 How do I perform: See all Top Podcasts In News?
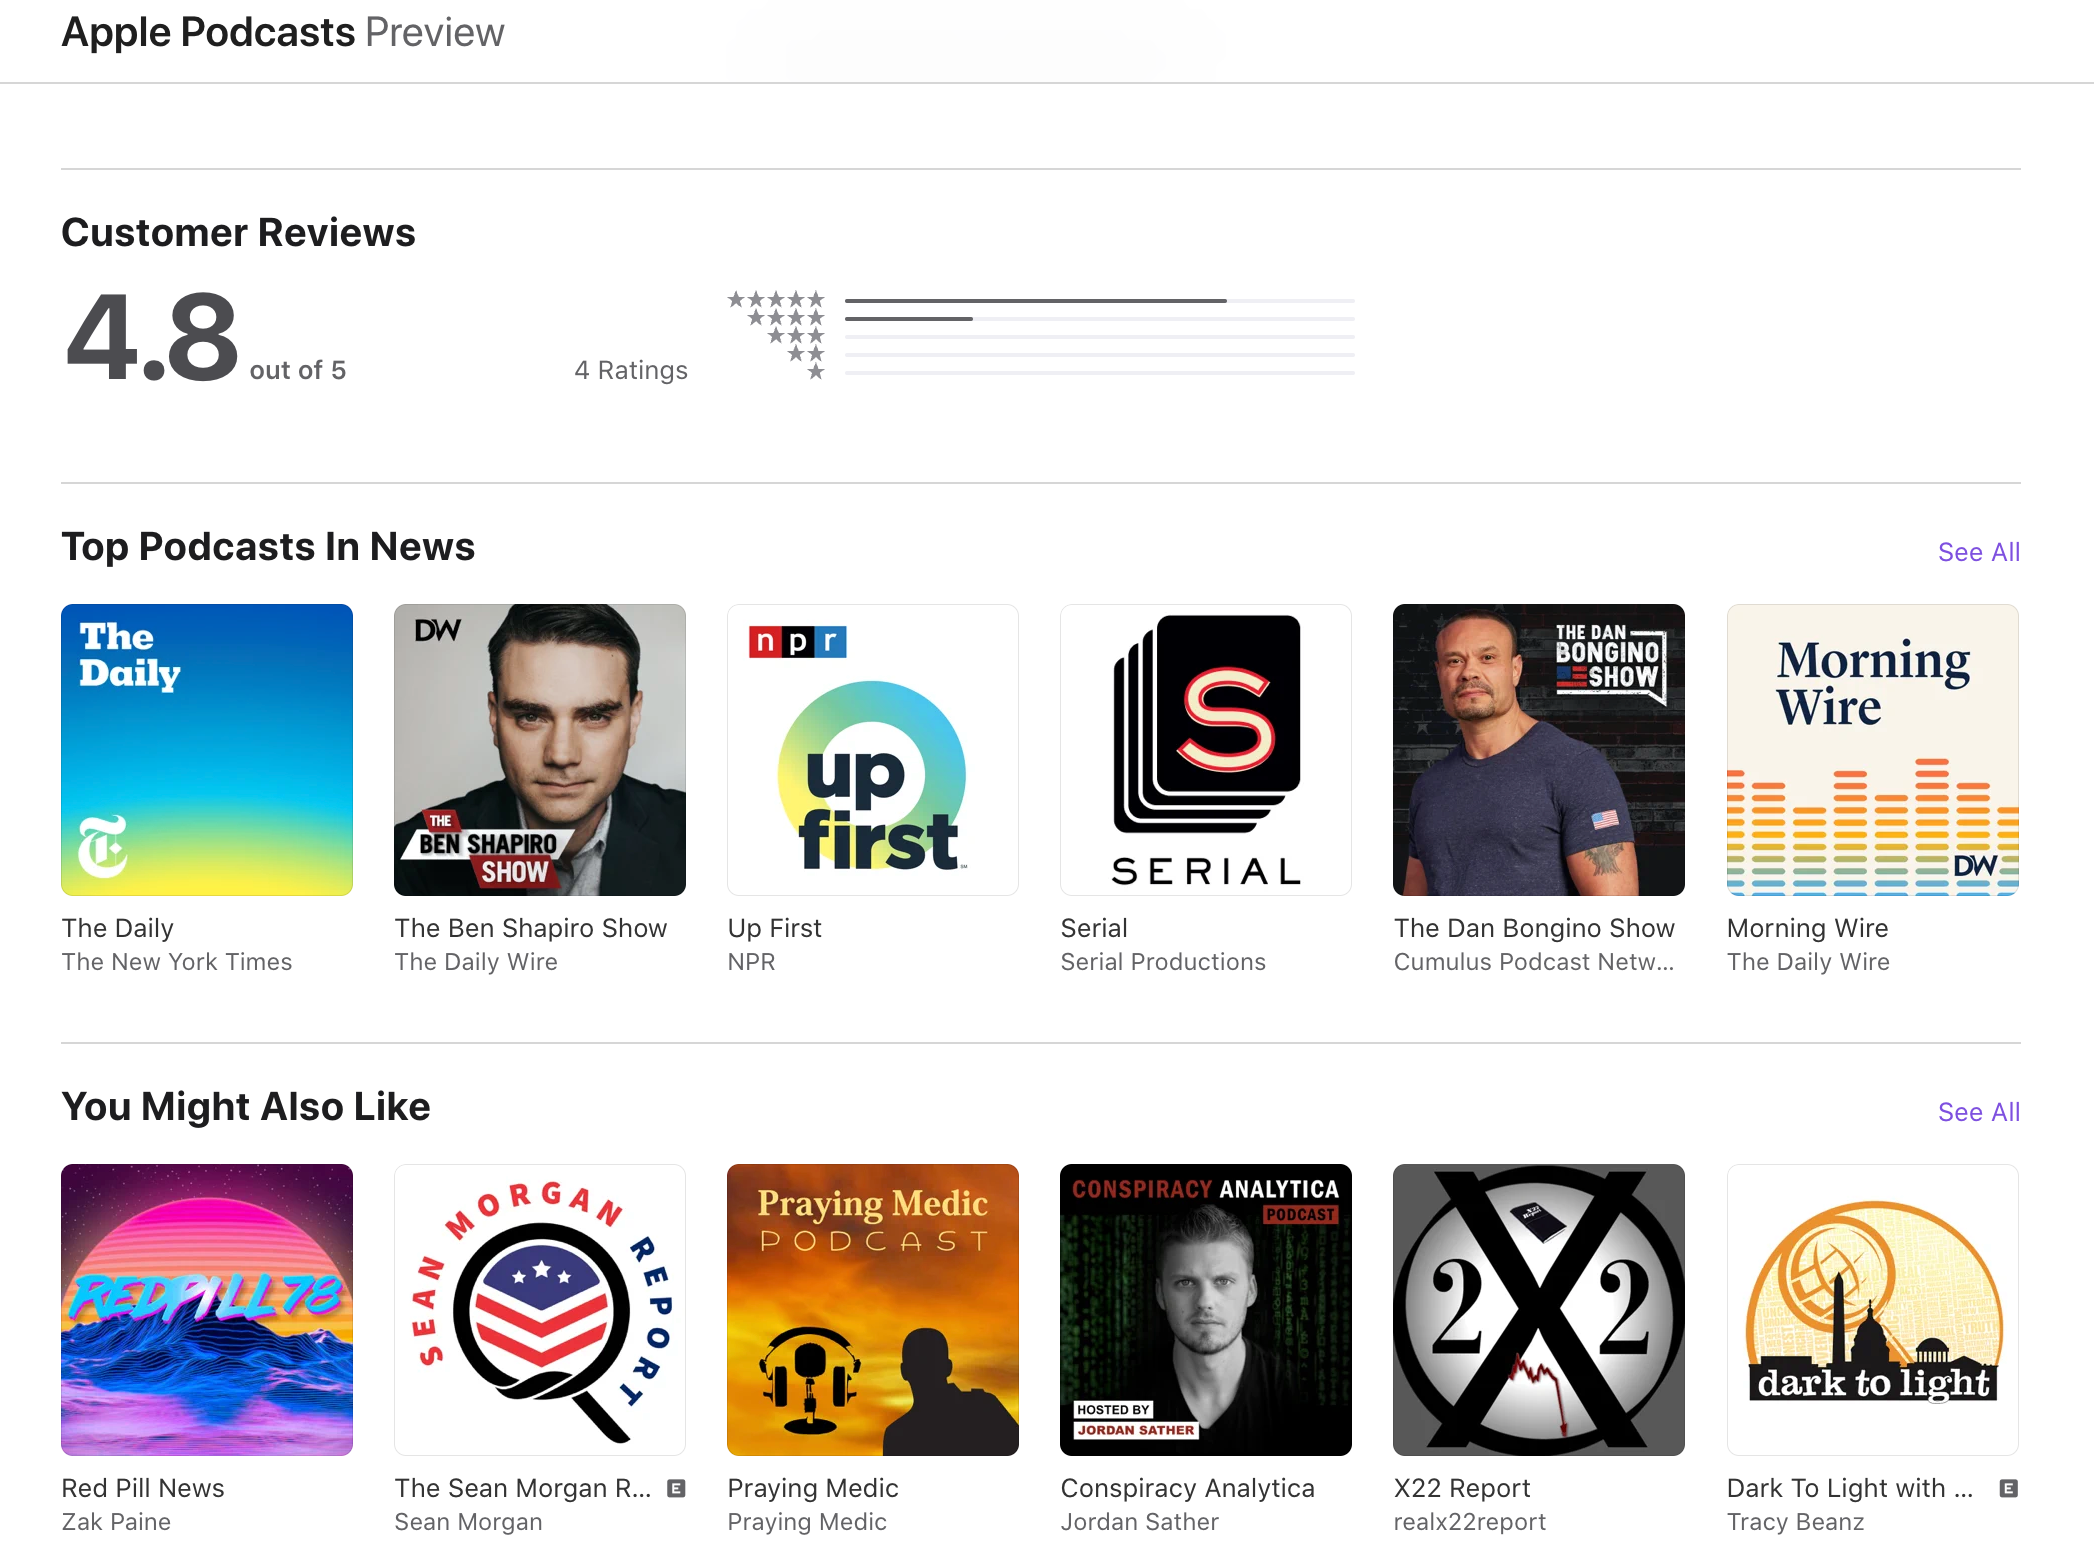coord(1979,552)
